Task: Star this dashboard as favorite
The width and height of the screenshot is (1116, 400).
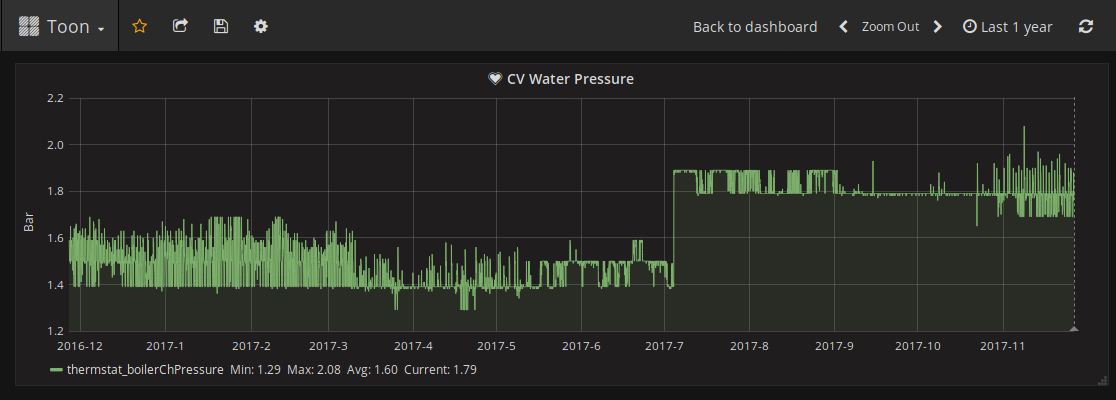Action: [140, 26]
